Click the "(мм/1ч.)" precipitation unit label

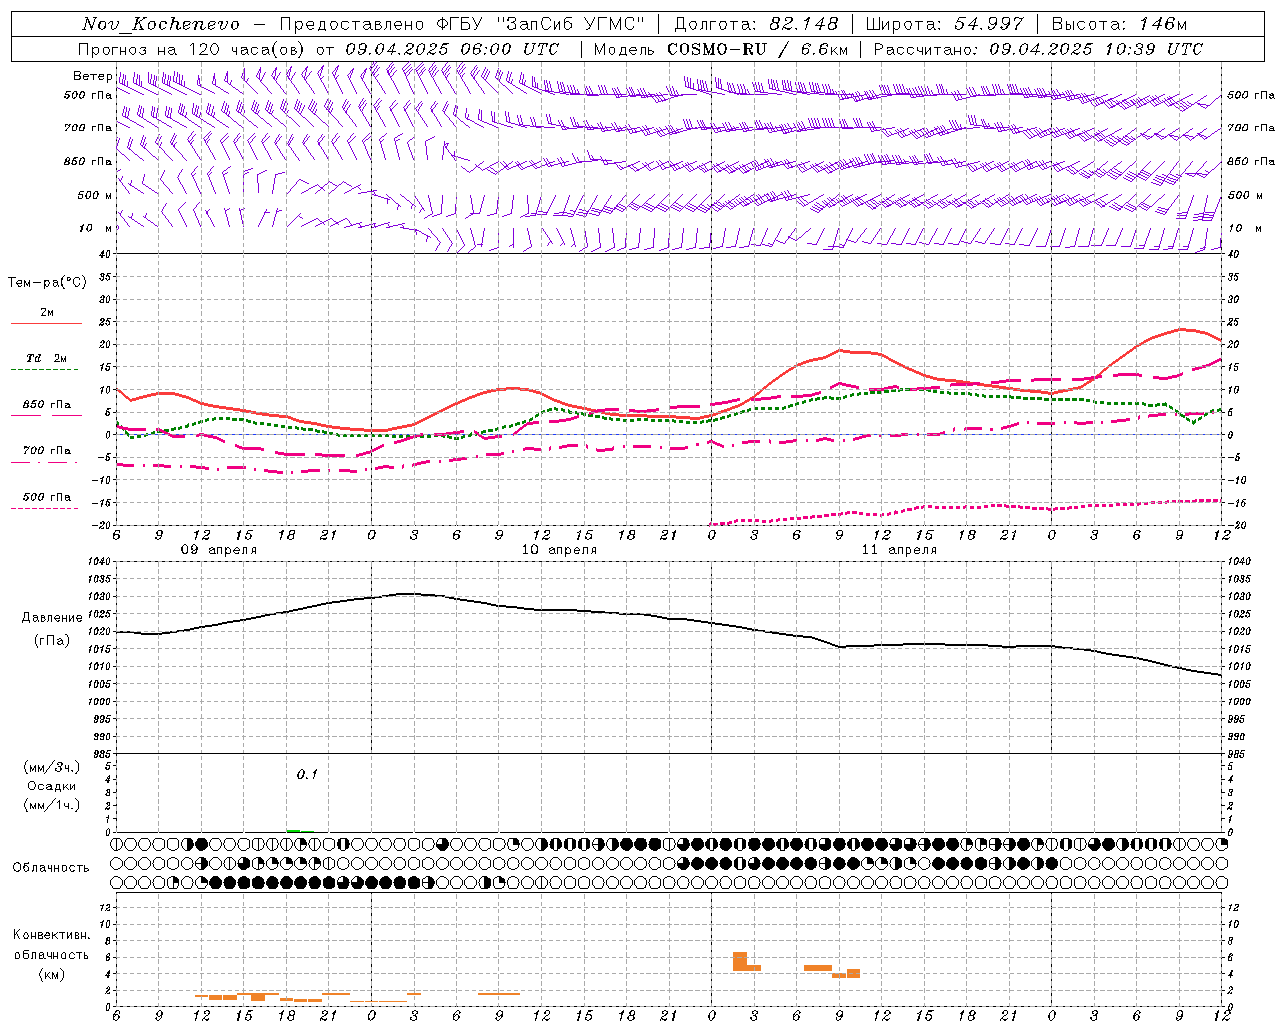52,805
